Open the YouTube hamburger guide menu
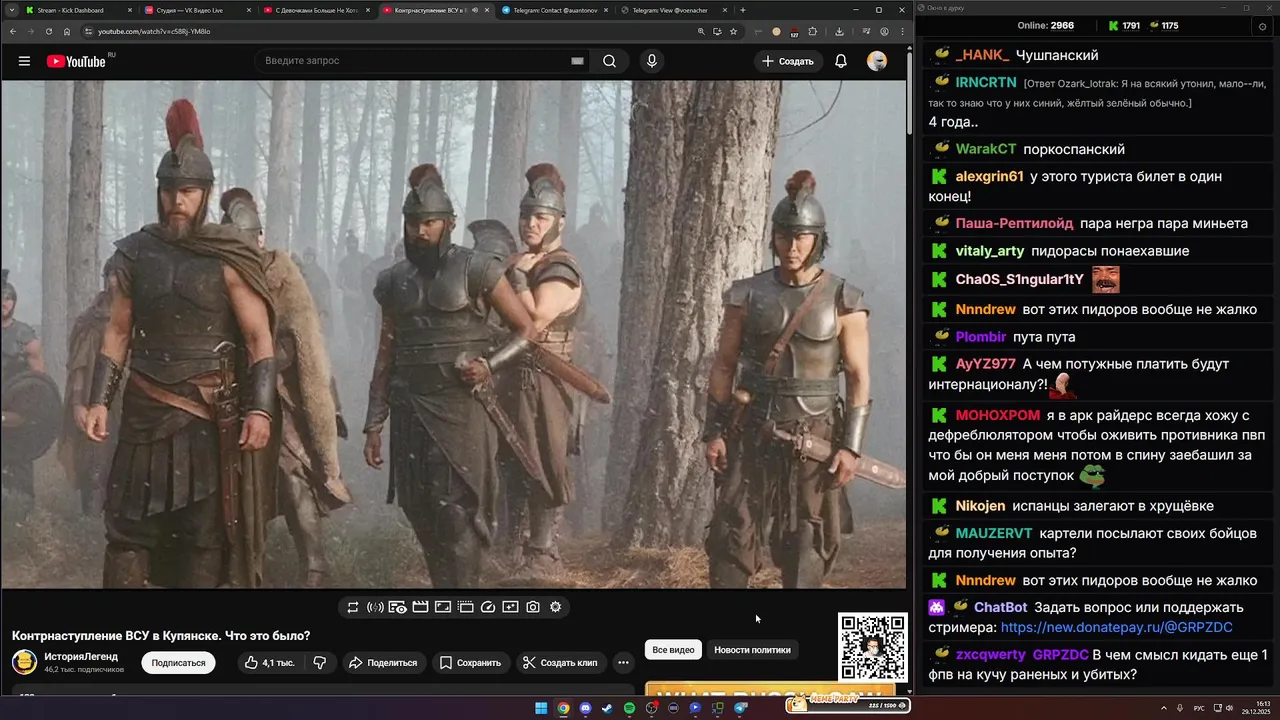Viewport: 1280px width, 720px height. 24,61
